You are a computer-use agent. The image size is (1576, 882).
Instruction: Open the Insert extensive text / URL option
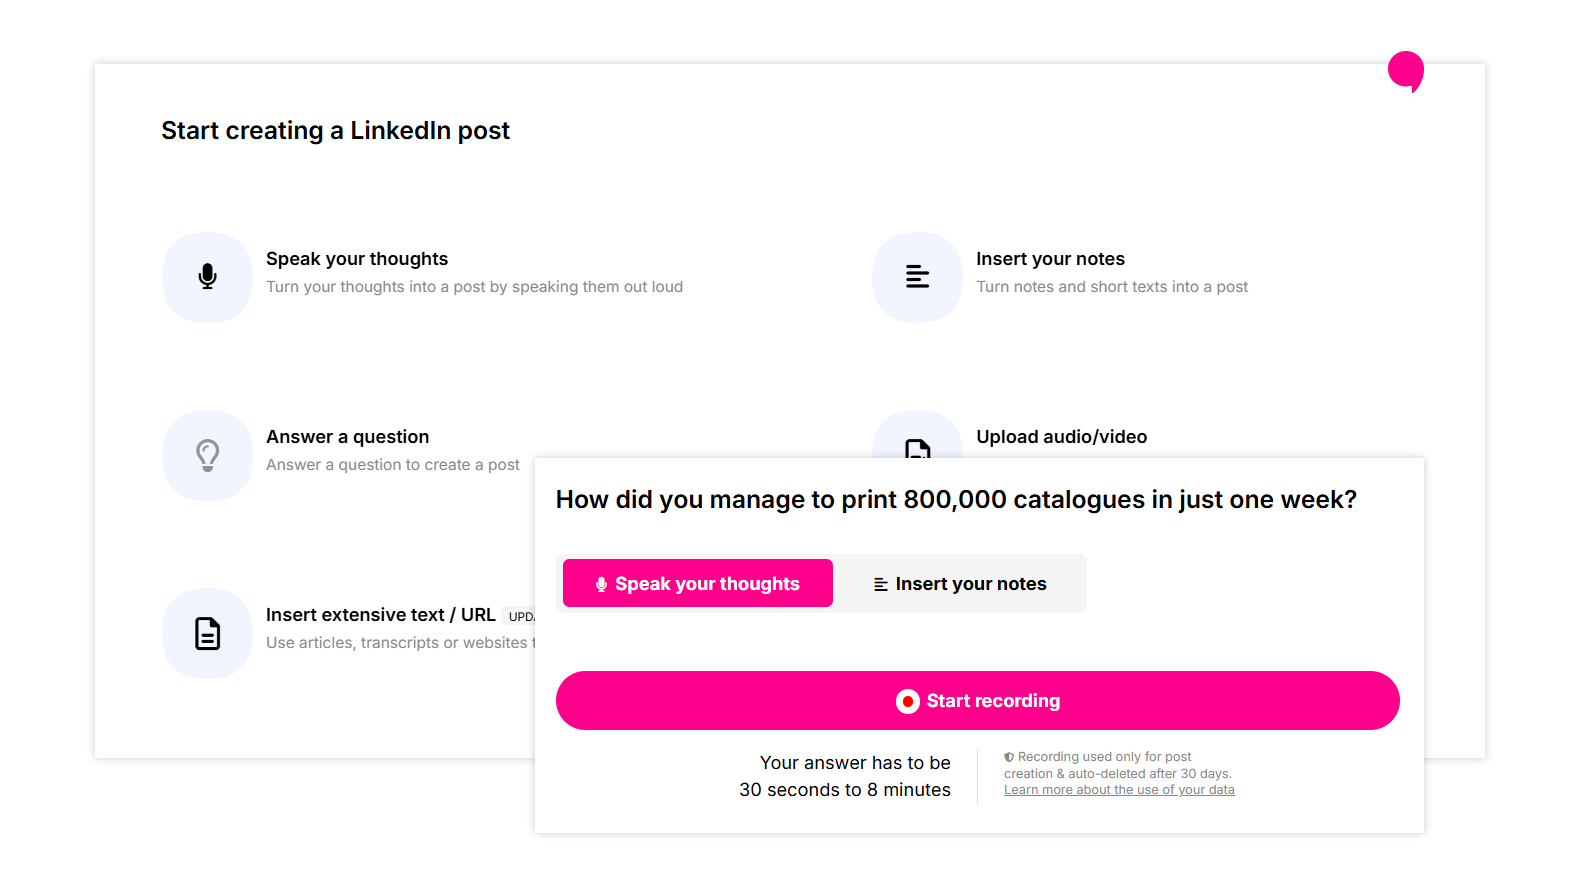point(380,615)
